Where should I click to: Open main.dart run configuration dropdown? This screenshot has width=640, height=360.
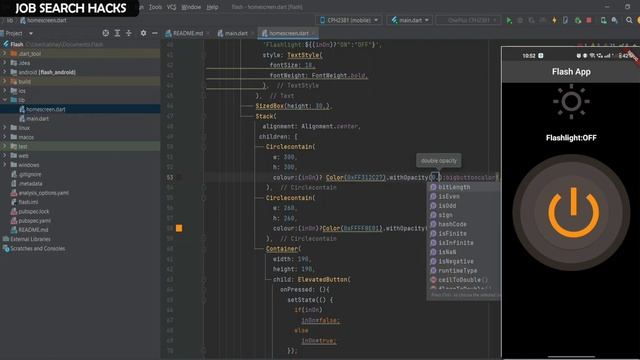click(x=410, y=20)
